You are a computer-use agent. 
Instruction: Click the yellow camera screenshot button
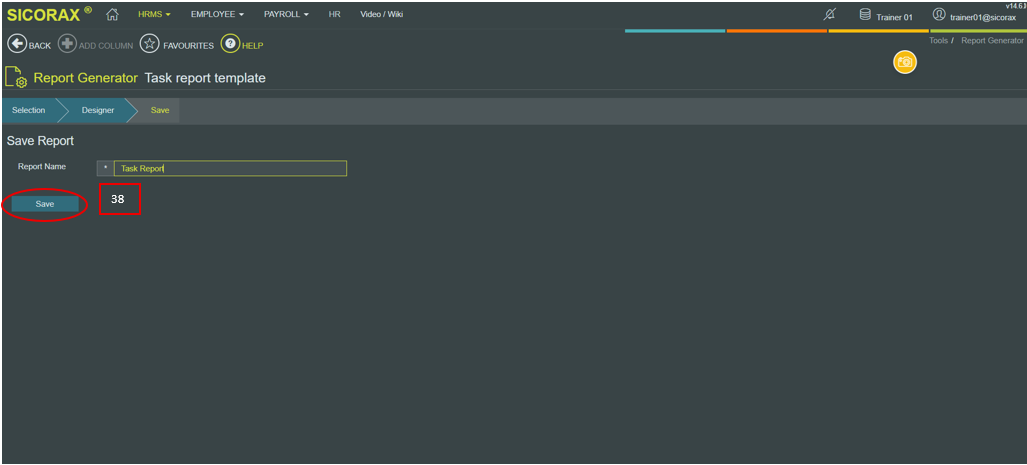coord(905,62)
